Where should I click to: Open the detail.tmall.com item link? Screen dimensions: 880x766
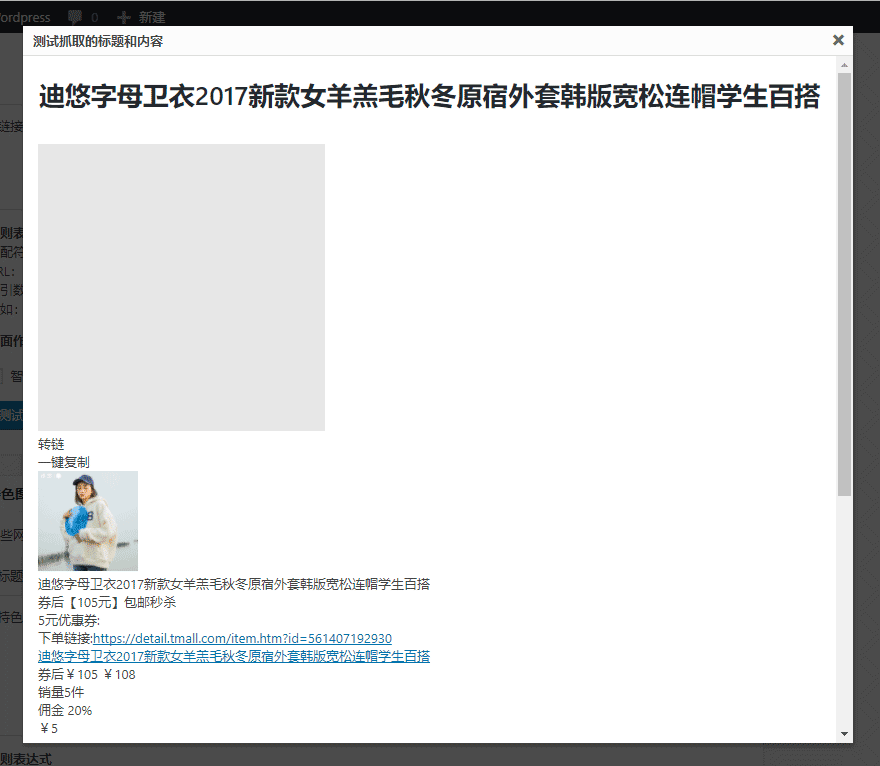point(242,638)
